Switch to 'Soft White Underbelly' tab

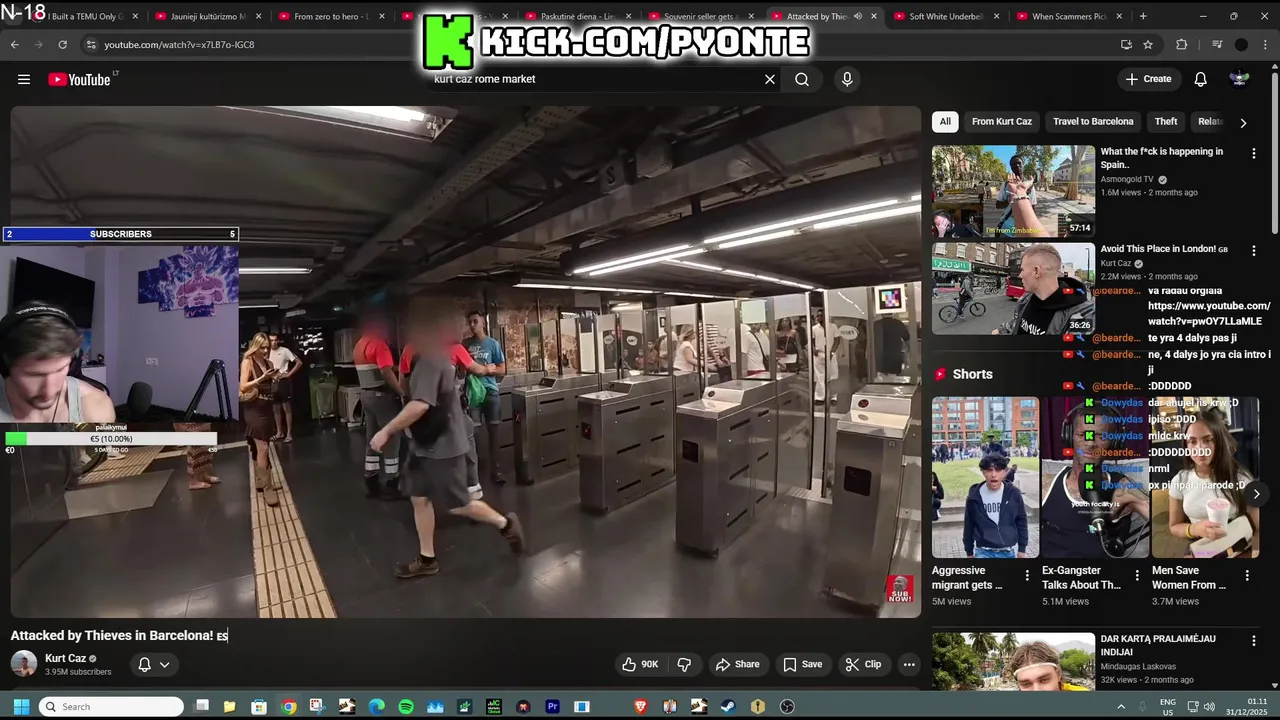coord(943,16)
